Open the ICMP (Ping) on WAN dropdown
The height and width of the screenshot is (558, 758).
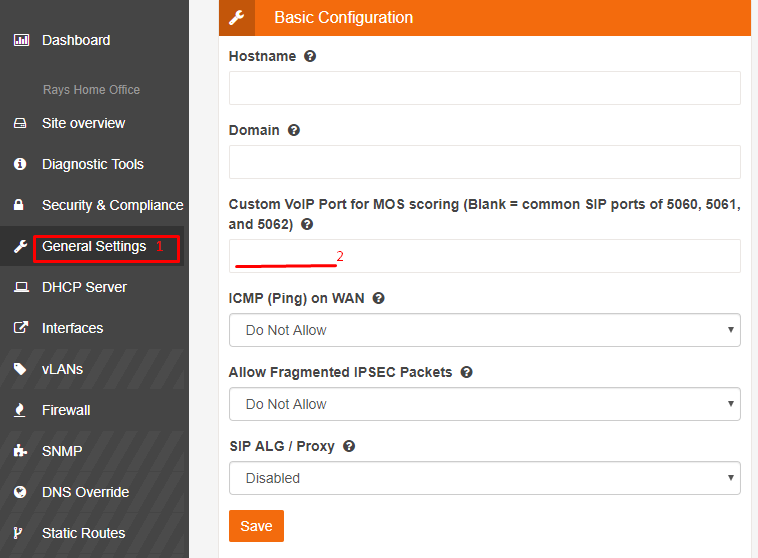(485, 330)
